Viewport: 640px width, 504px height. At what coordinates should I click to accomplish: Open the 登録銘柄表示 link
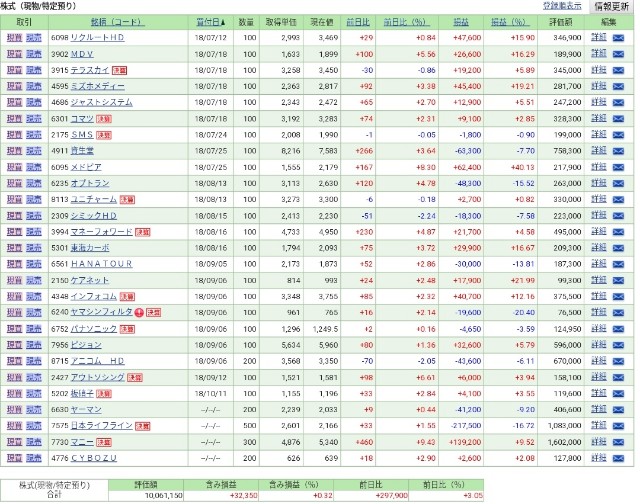click(562, 6)
